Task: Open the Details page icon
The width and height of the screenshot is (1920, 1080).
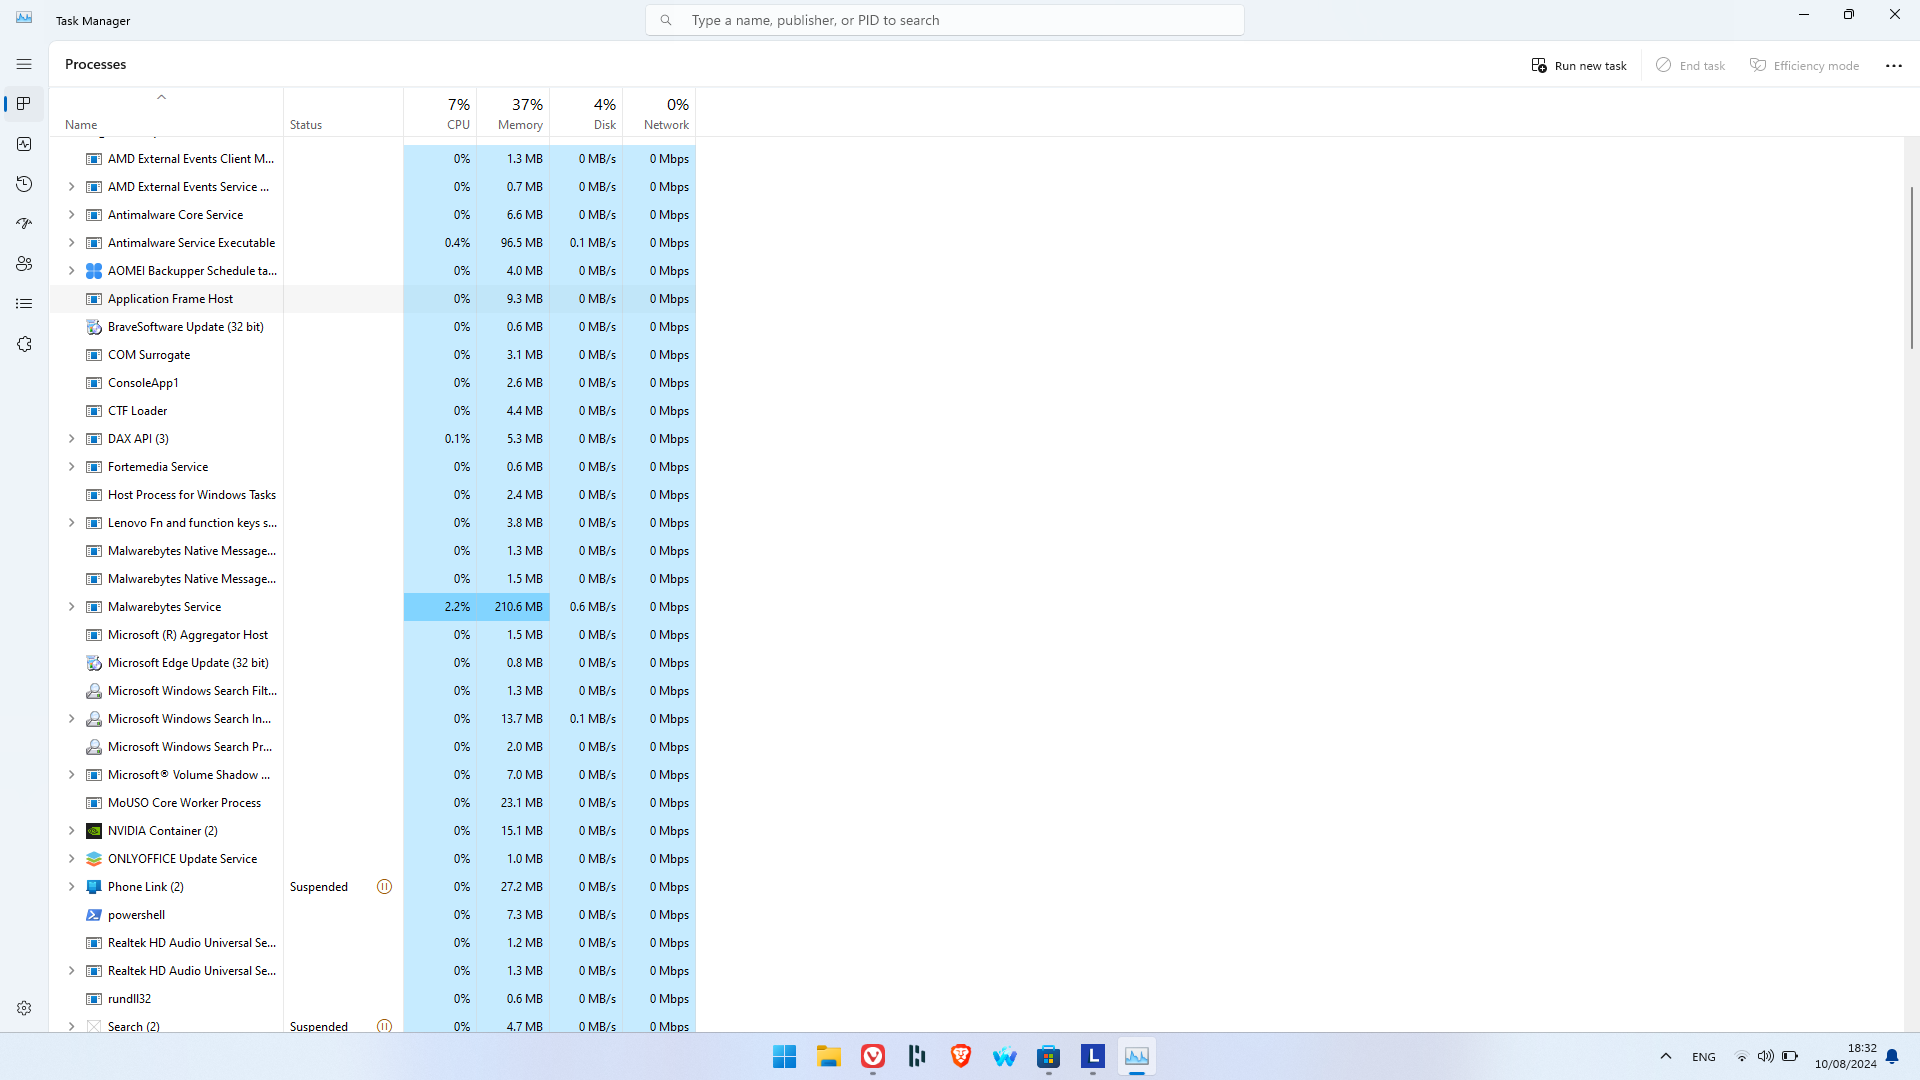Action: click(24, 304)
